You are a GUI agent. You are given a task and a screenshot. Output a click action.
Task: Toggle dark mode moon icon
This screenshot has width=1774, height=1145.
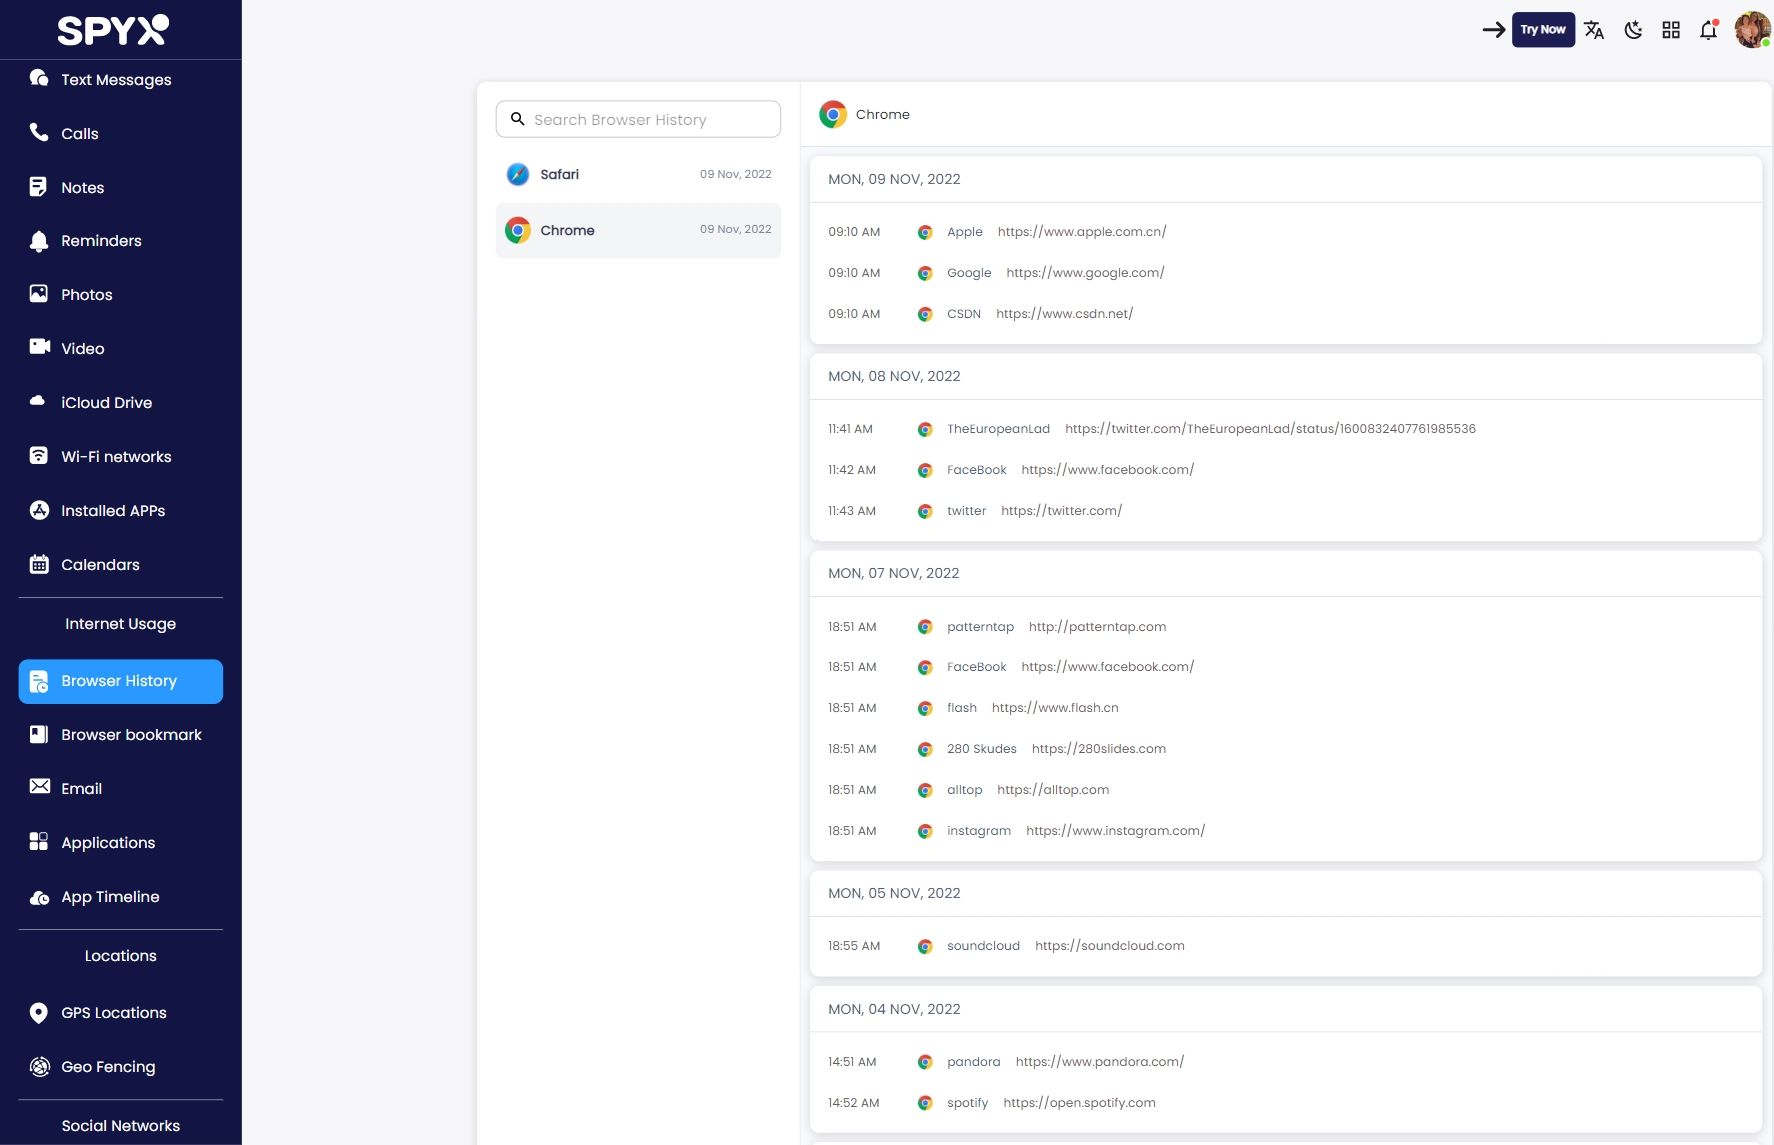point(1633,30)
